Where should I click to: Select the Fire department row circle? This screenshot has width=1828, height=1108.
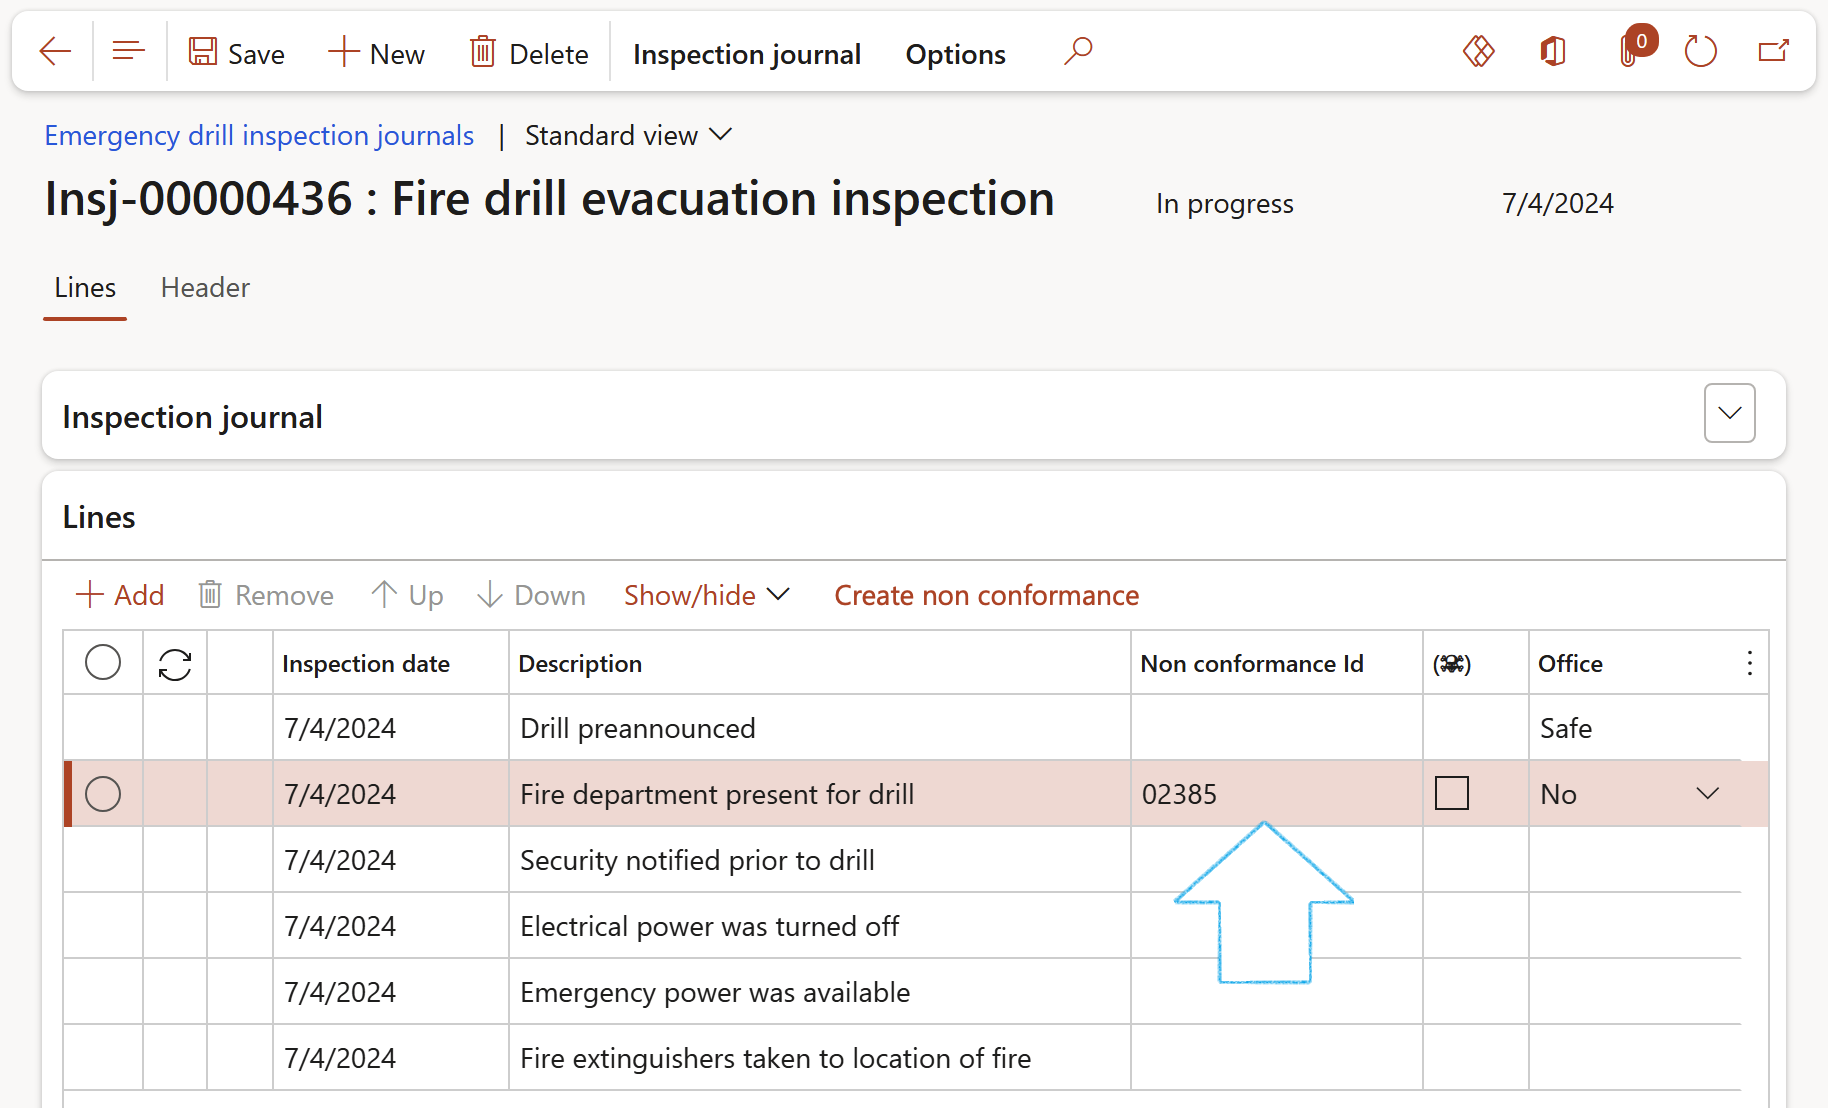(103, 794)
